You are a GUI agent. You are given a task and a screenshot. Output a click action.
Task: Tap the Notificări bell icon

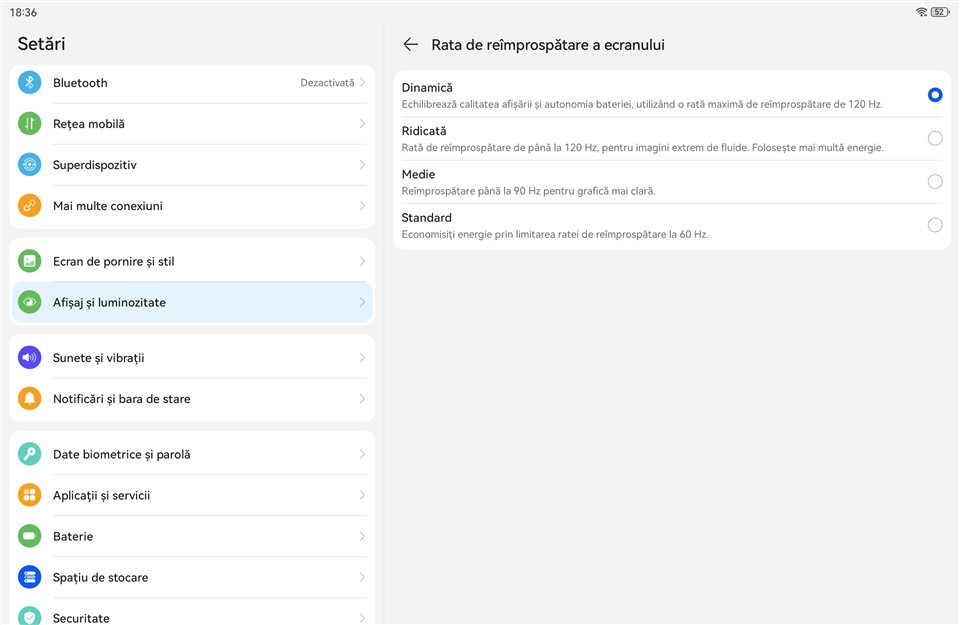(30, 399)
